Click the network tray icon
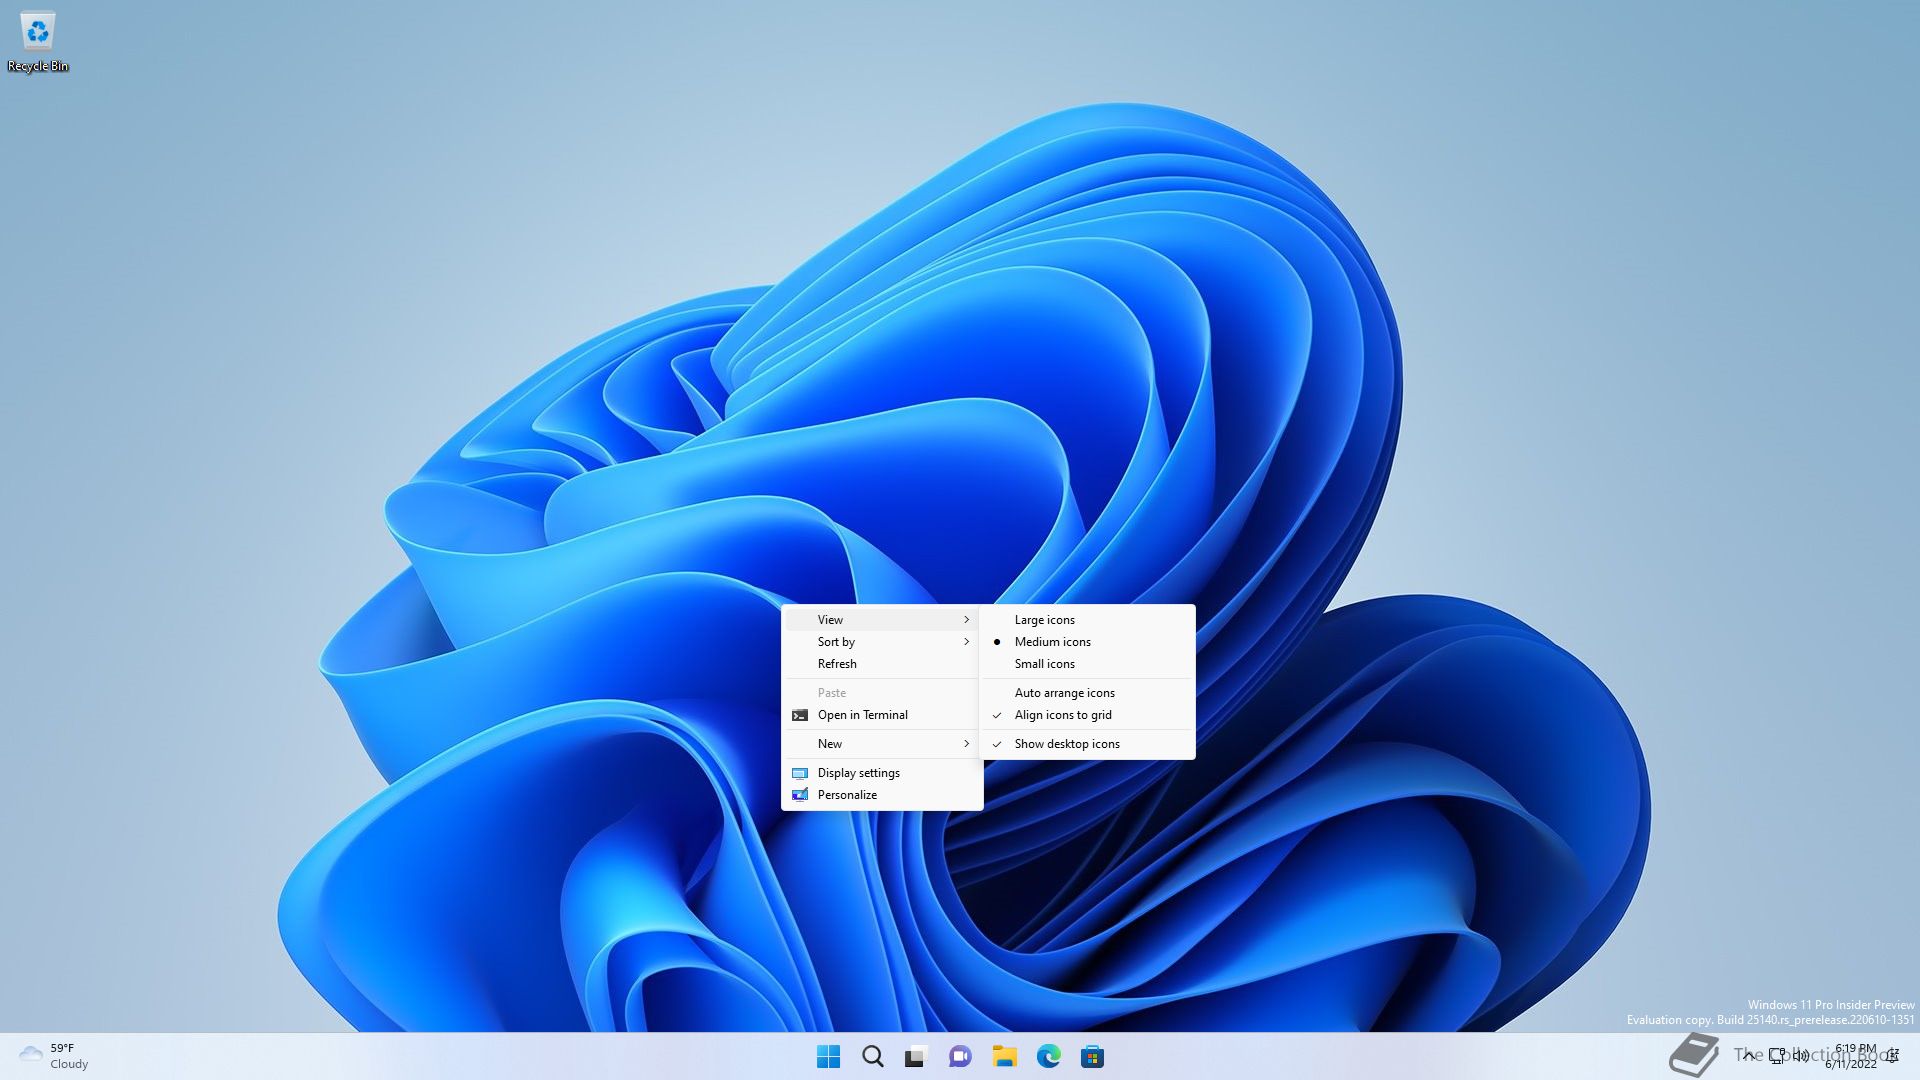 (1777, 1056)
